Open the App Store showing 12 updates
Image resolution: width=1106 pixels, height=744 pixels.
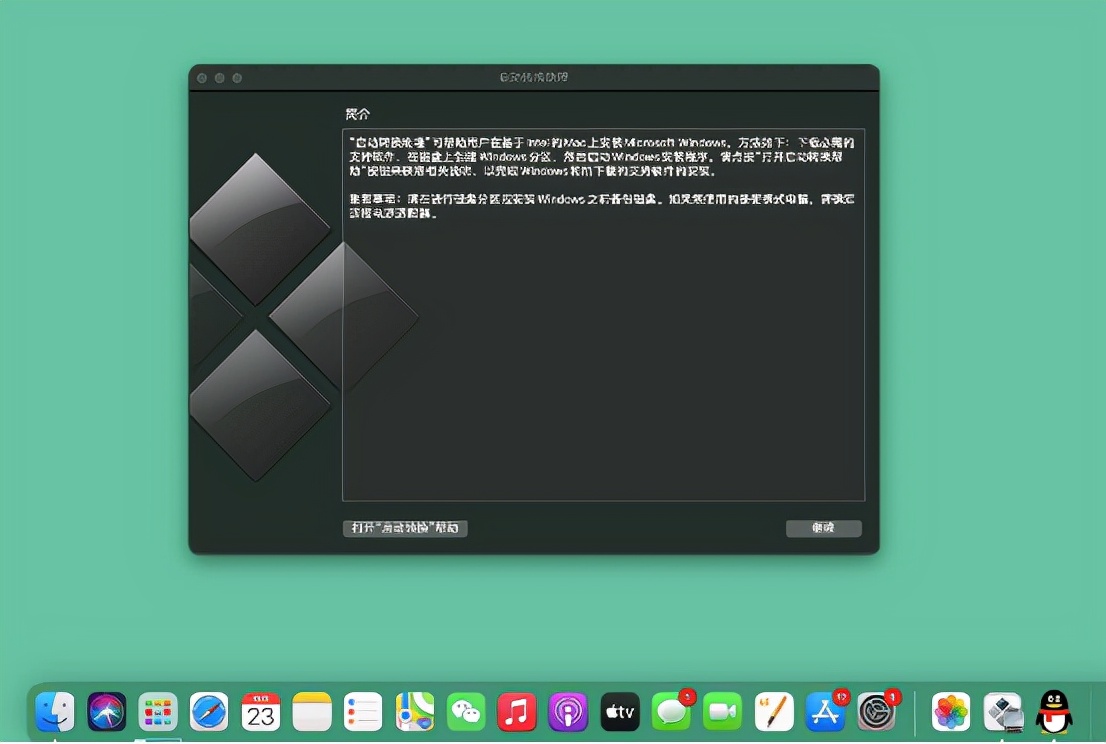coord(823,711)
